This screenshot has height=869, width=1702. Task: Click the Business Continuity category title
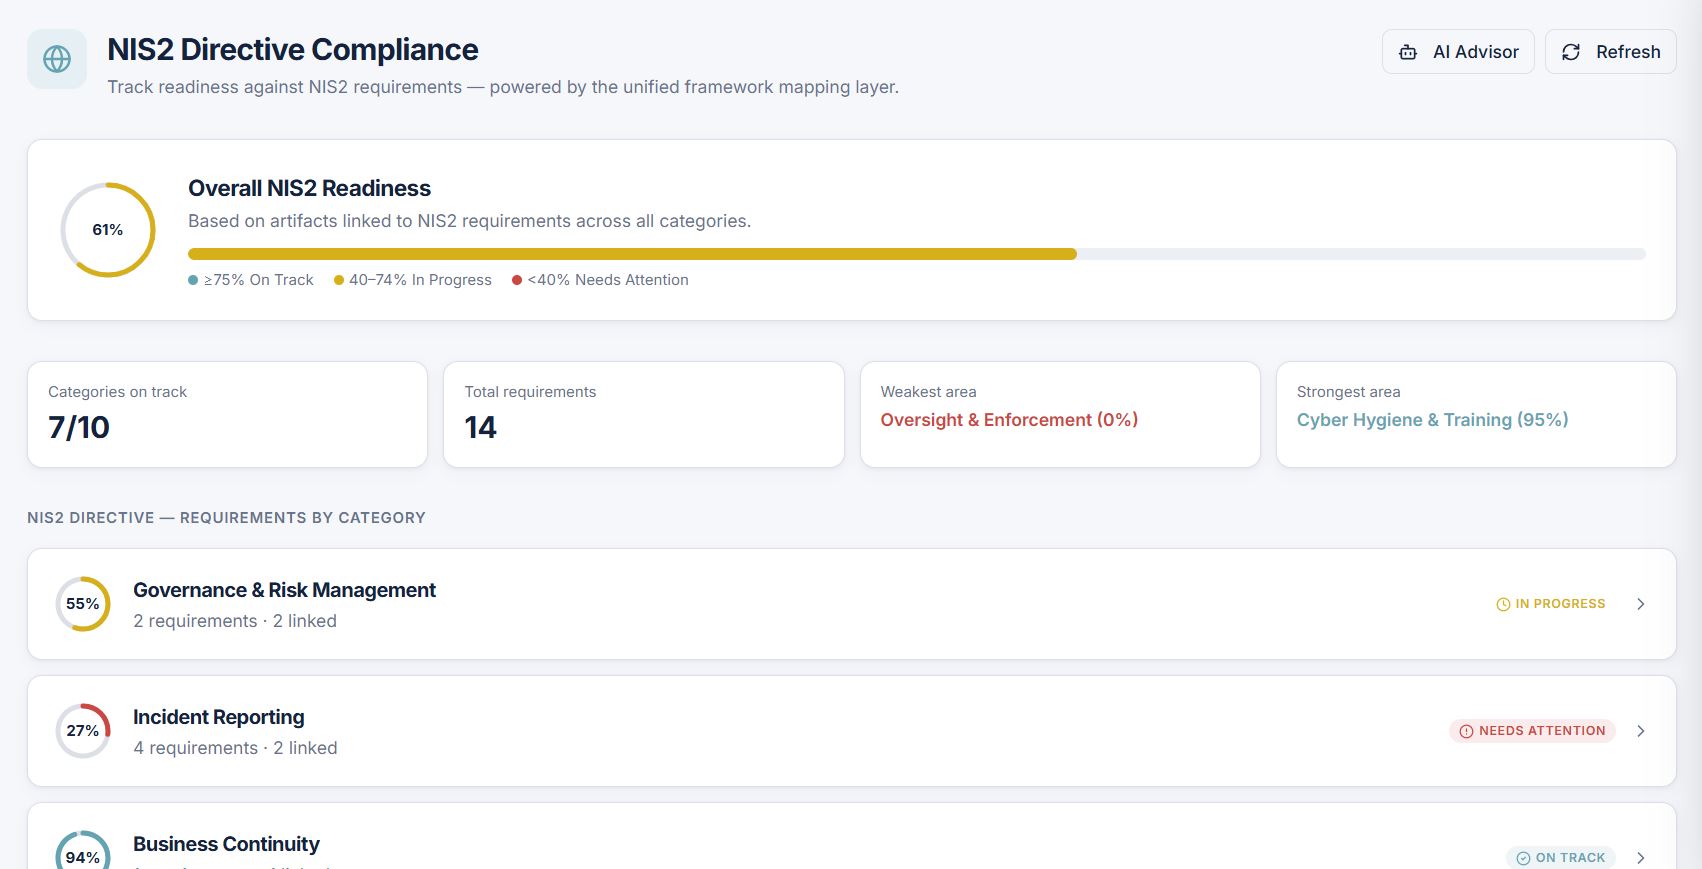[226, 844]
